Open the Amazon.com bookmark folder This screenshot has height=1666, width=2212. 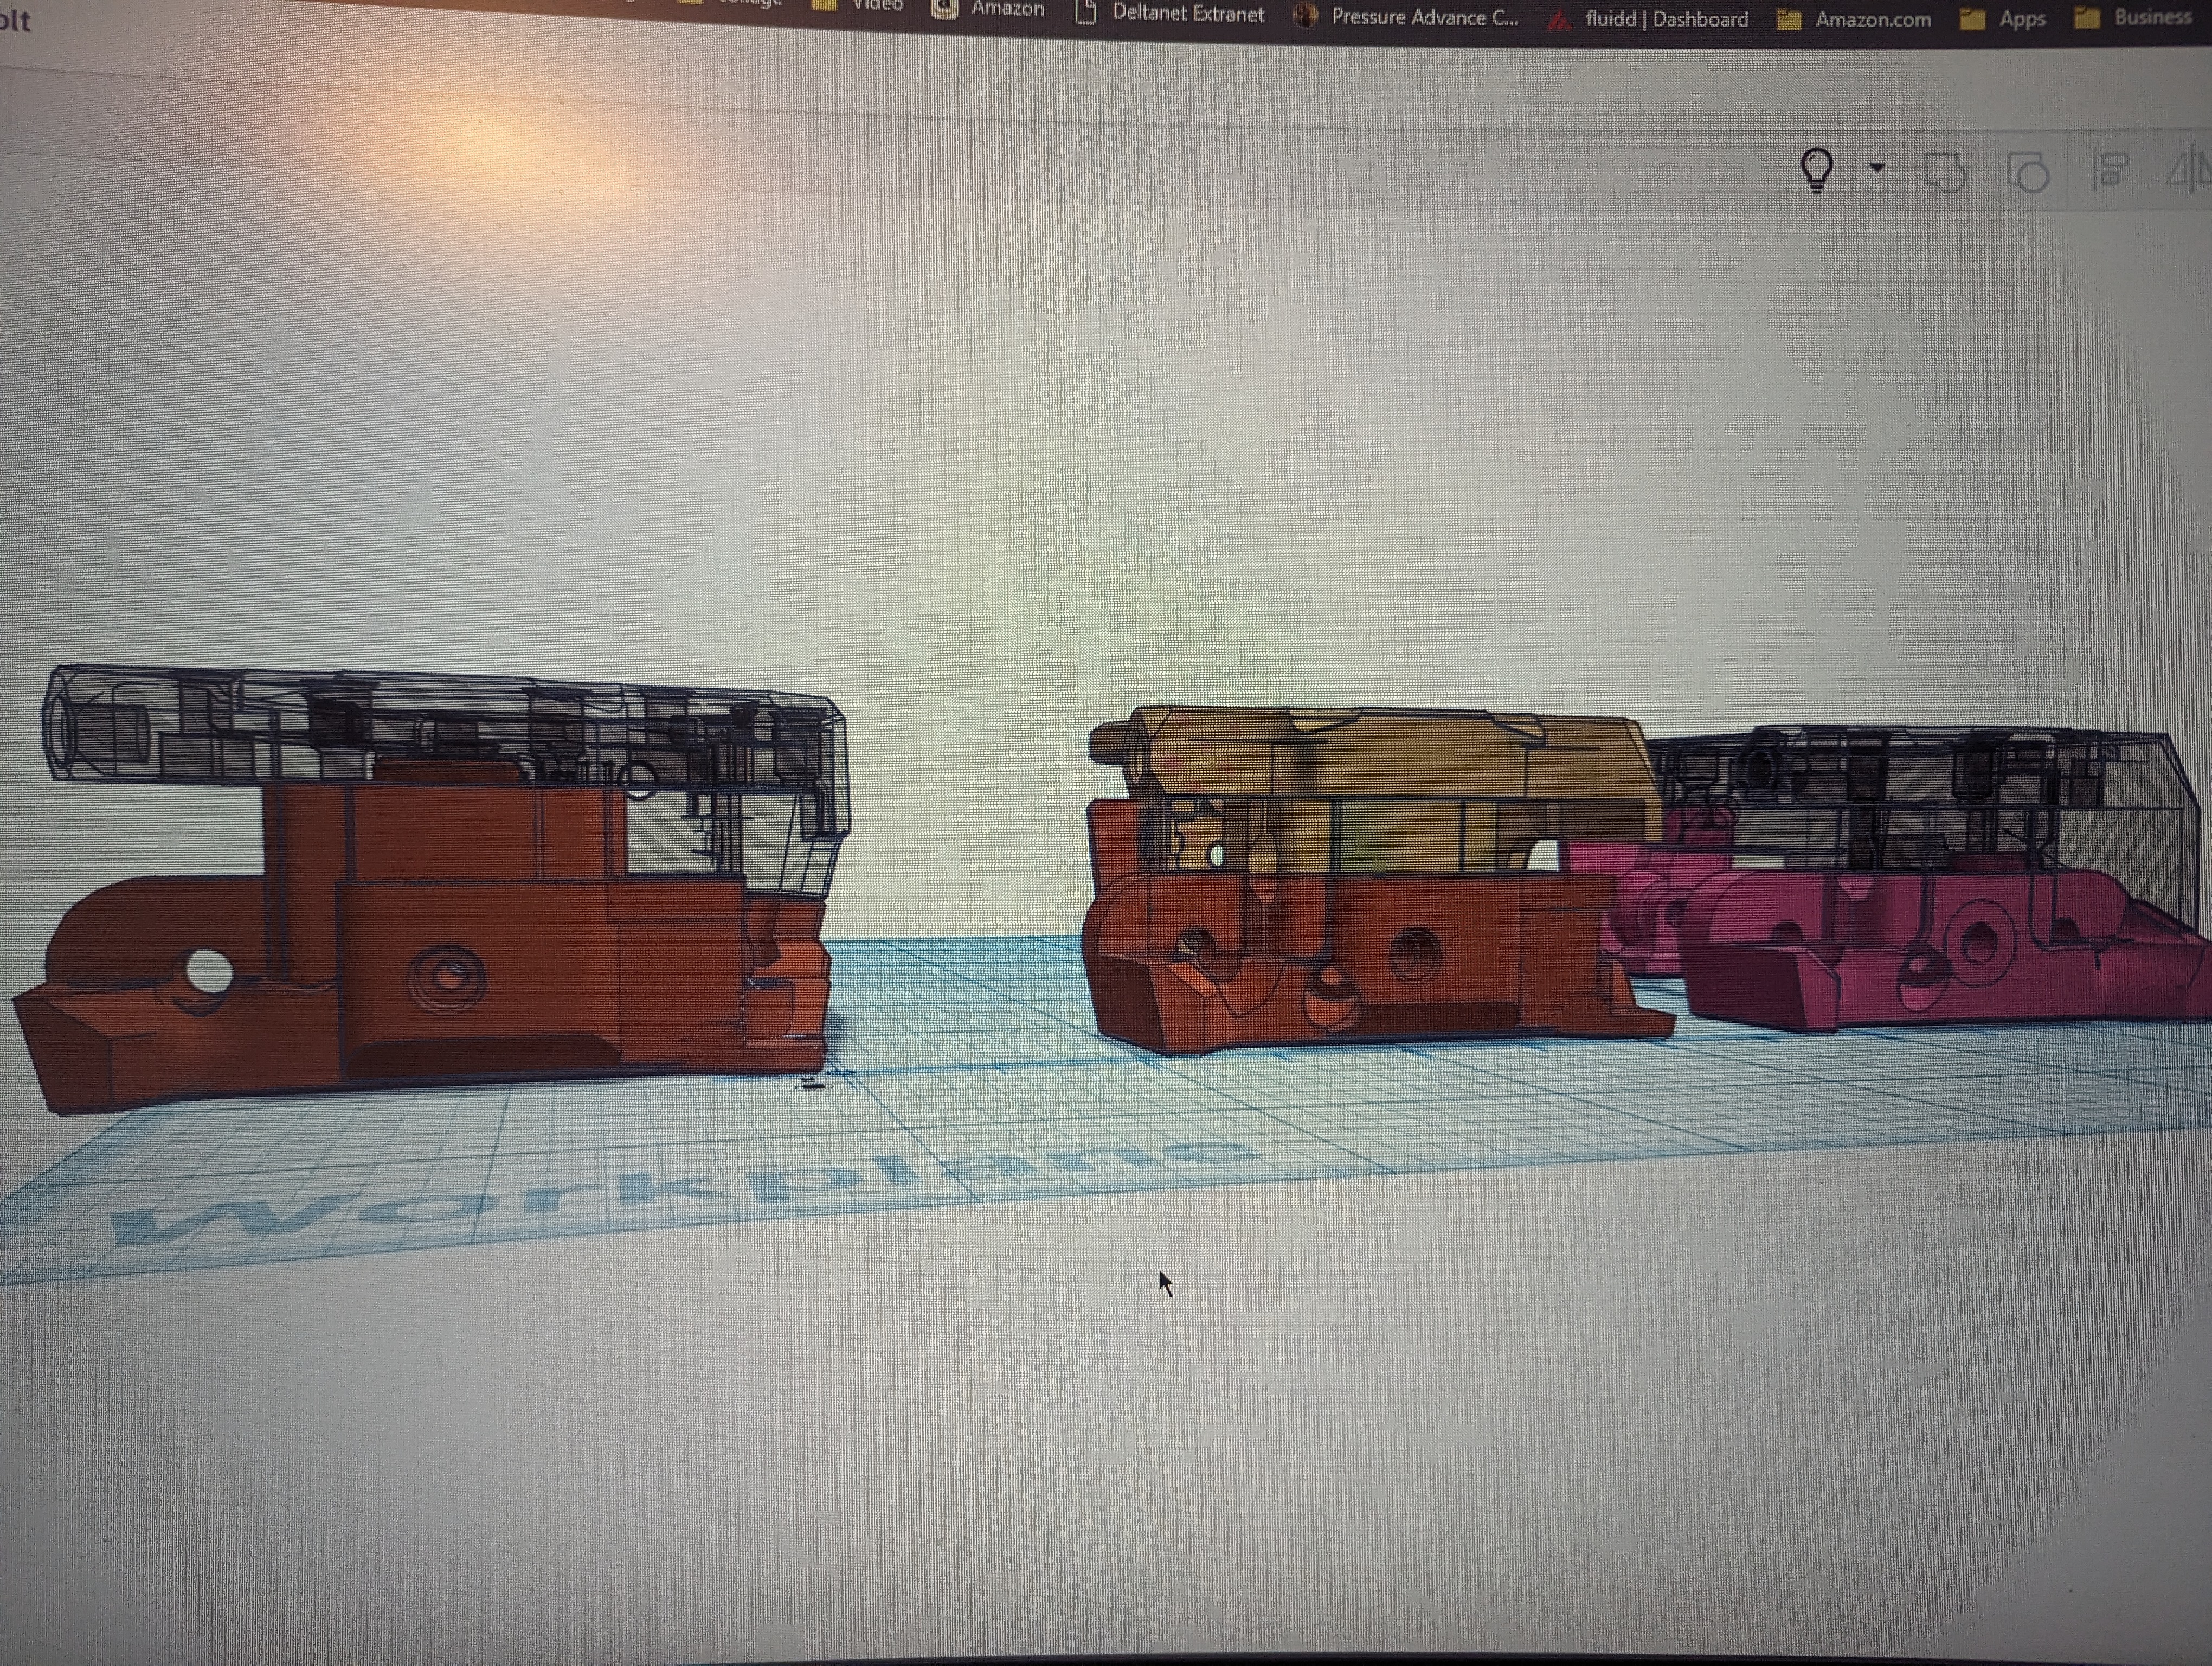tap(1854, 19)
